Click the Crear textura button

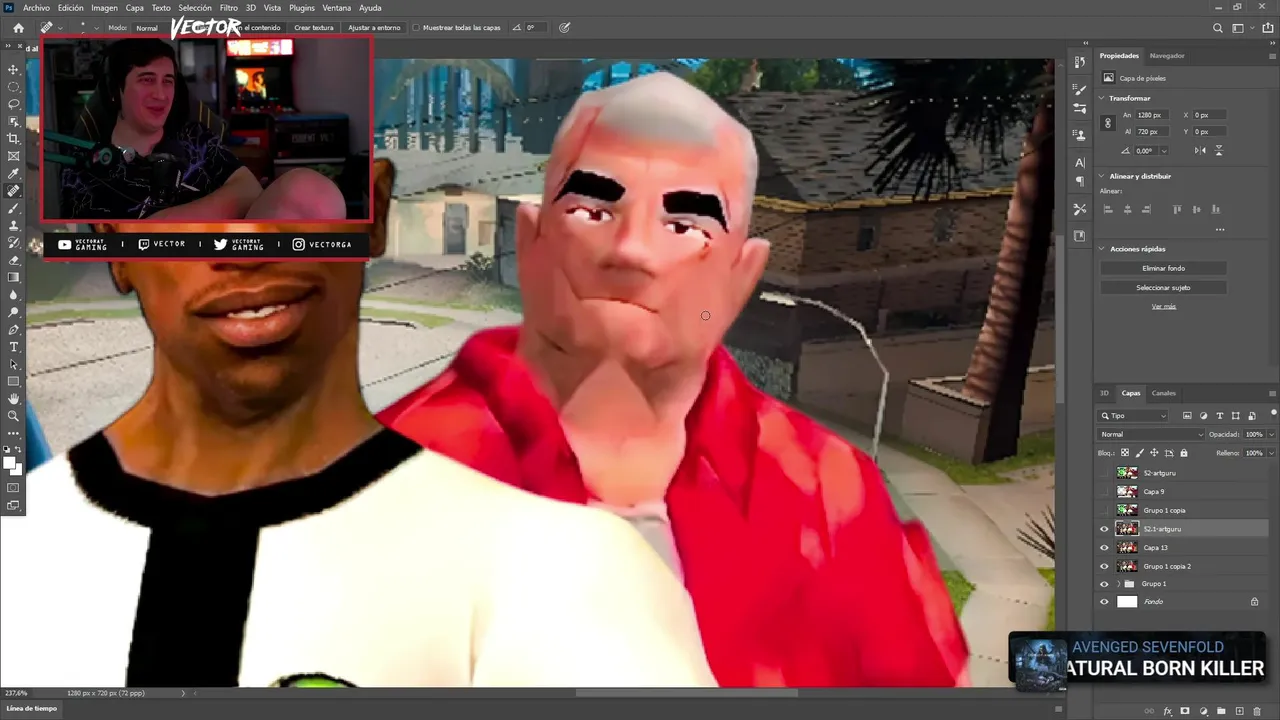point(314,28)
